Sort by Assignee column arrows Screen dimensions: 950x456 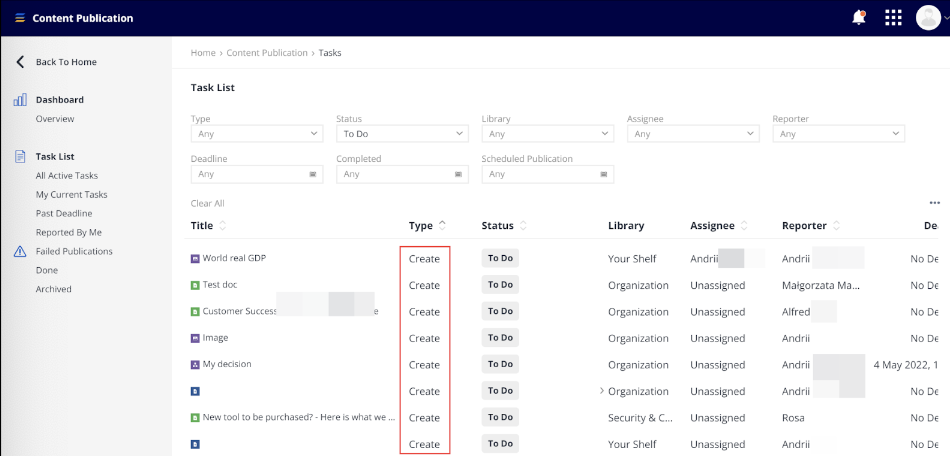[x=744, y=226]
